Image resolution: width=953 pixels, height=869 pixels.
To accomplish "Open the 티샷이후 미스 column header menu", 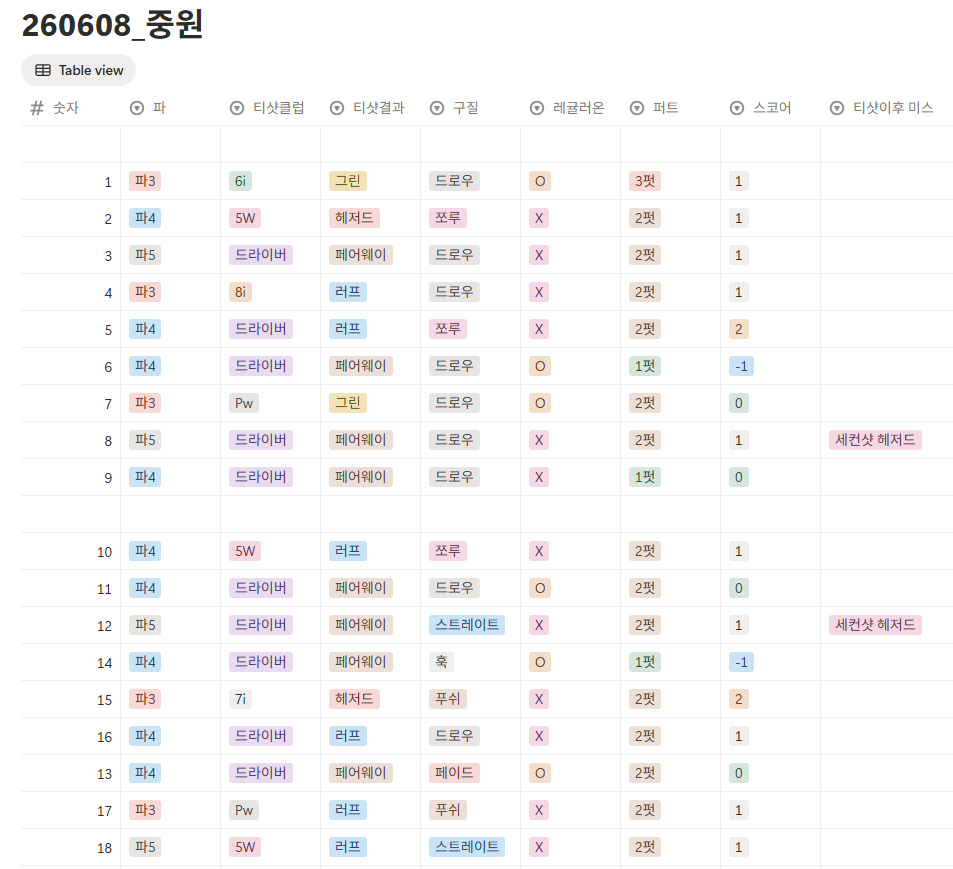I will 887,108.
